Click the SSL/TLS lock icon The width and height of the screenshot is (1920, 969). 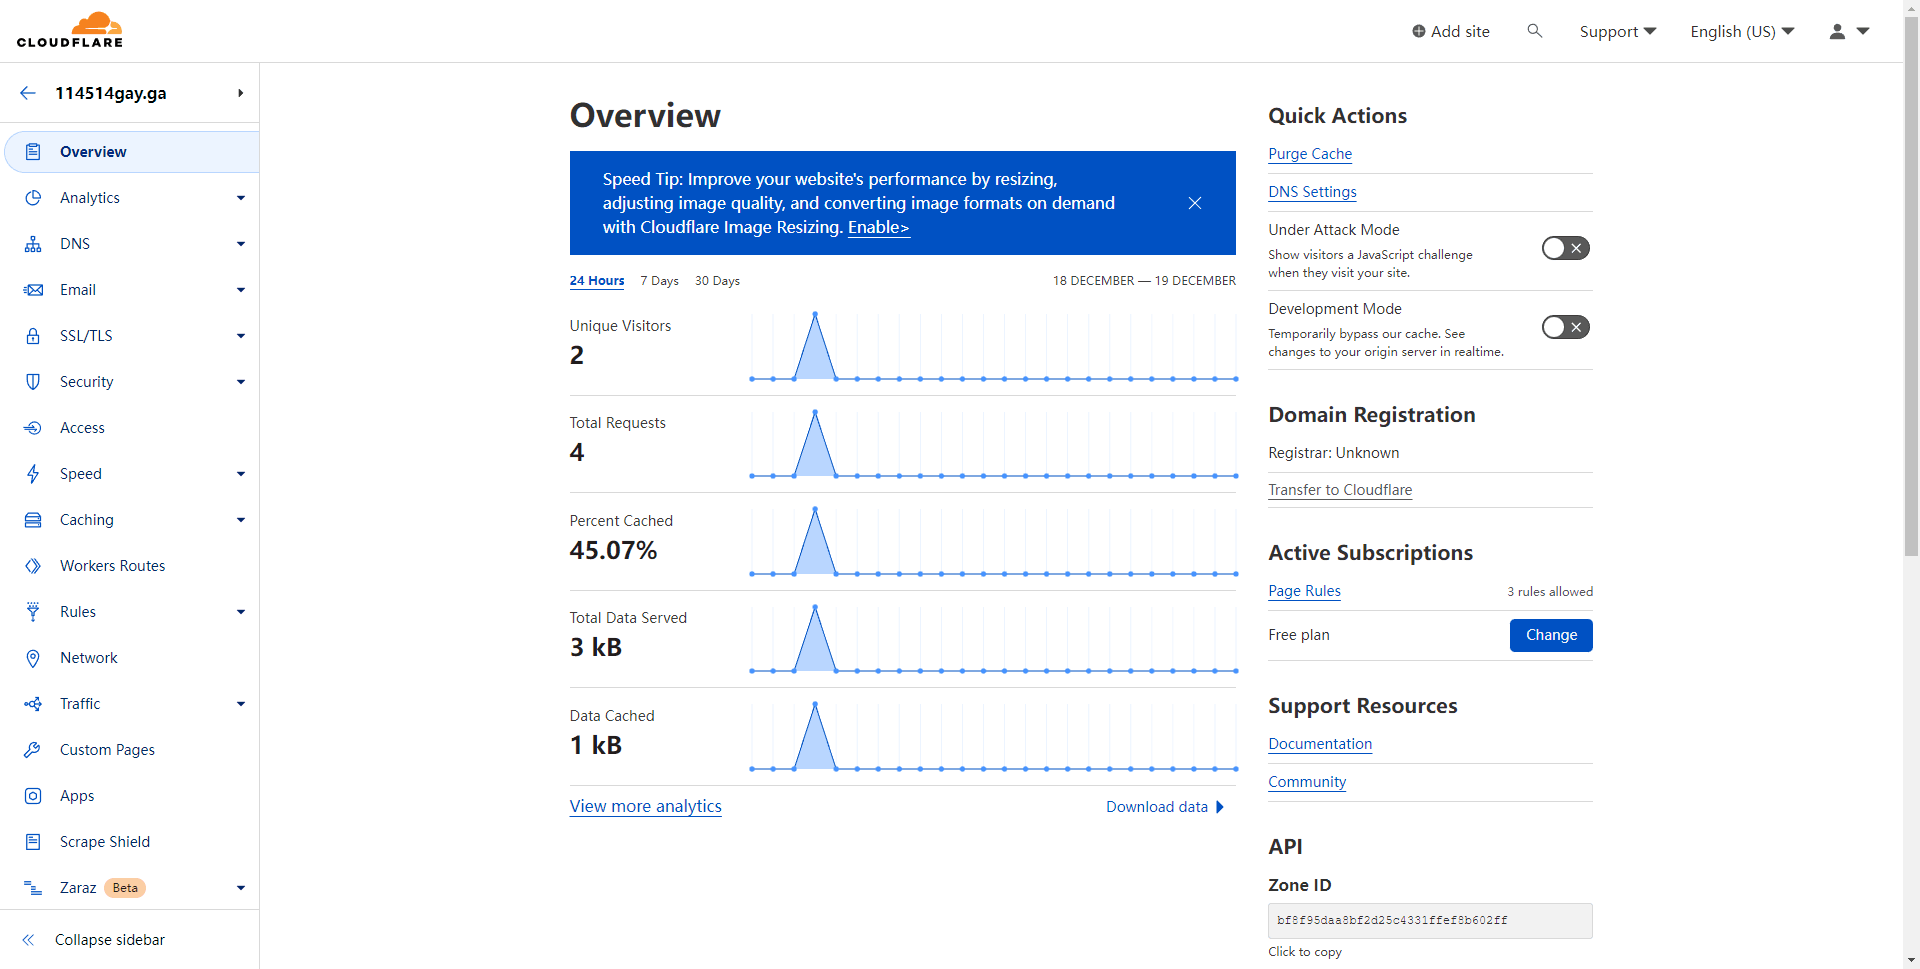point(33,336)
